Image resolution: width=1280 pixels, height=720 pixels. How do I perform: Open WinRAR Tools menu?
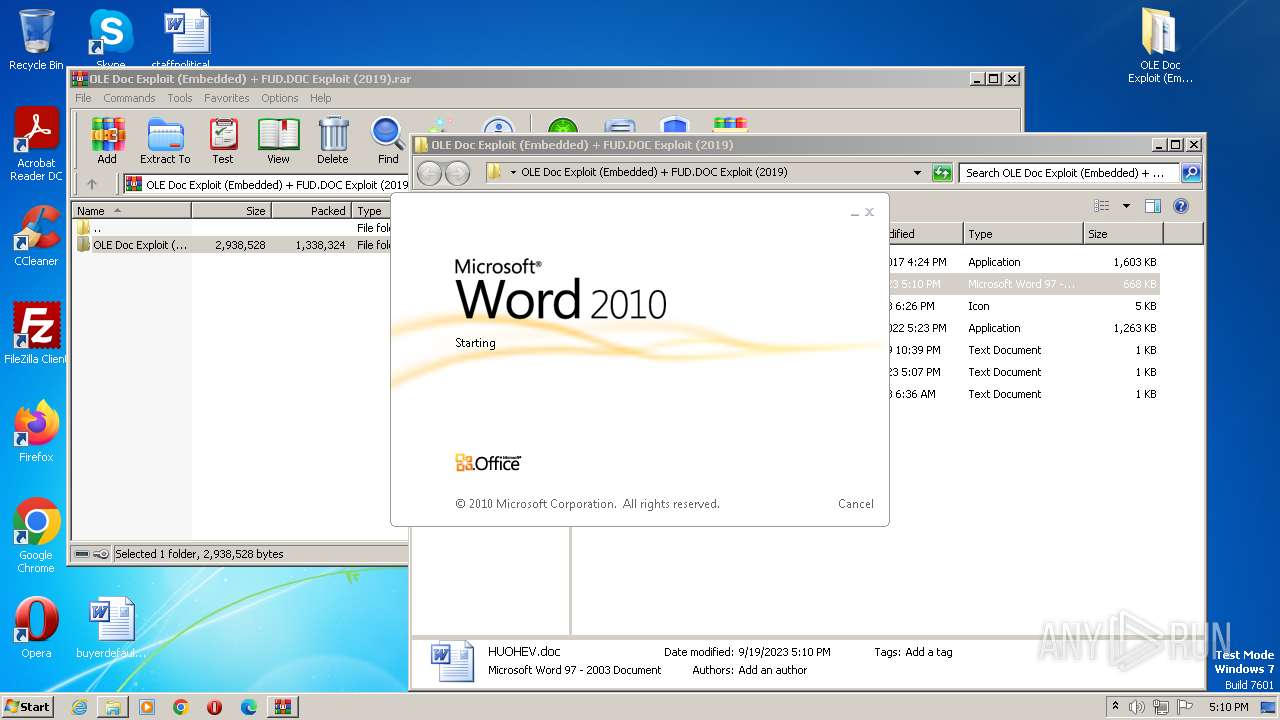point(180,98)
